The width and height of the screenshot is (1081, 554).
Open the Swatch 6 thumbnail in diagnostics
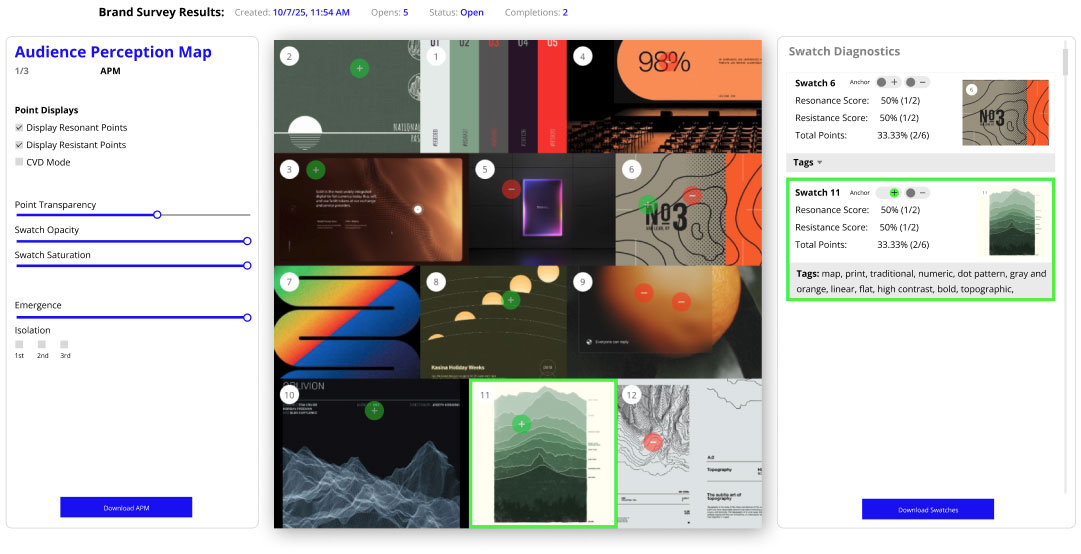(1005, 113)
